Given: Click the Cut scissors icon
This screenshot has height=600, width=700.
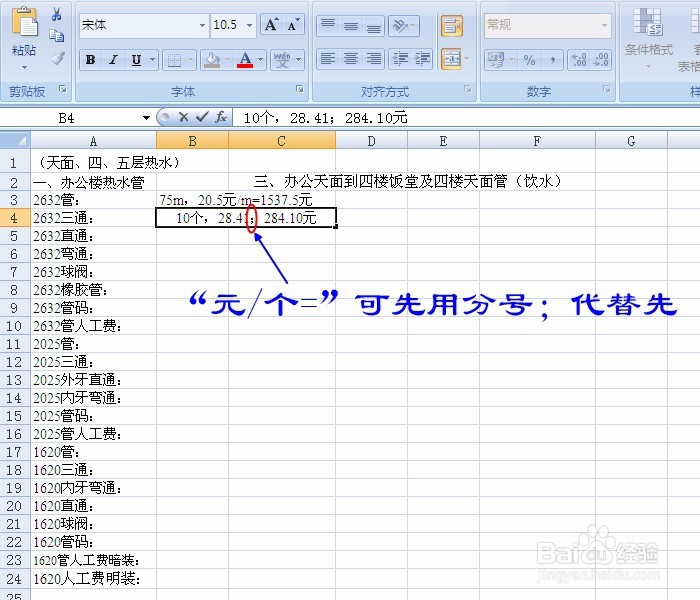Looking at the screenshot, I should click(x=56, y=14).
